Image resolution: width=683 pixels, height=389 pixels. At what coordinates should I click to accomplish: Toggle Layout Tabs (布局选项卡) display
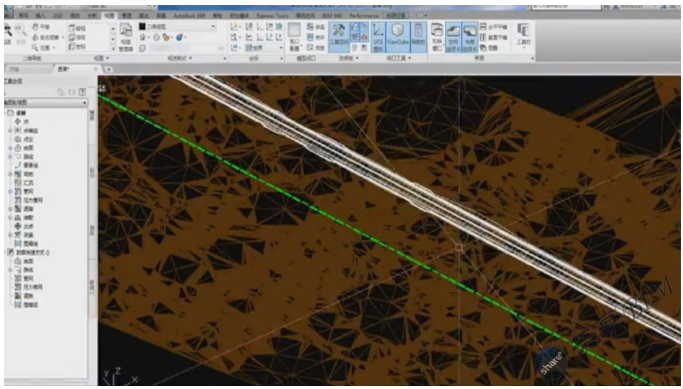(x=470, y=37)
